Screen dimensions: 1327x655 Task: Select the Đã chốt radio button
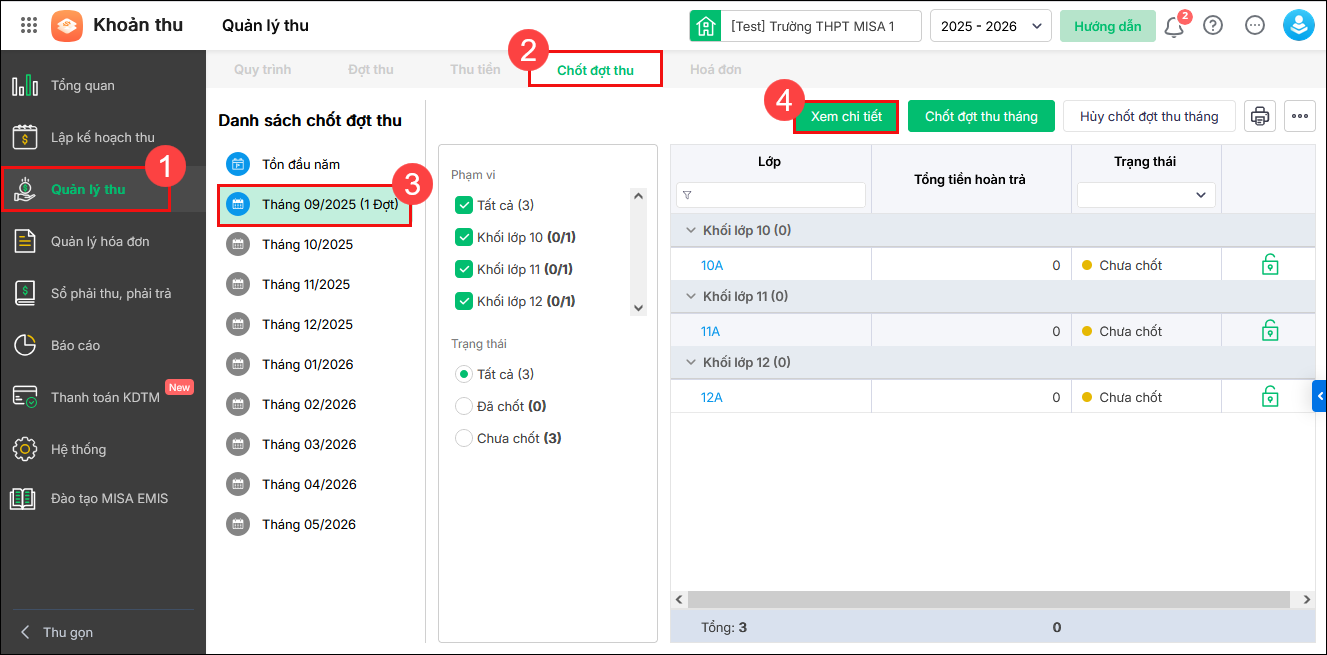(463, 406)
